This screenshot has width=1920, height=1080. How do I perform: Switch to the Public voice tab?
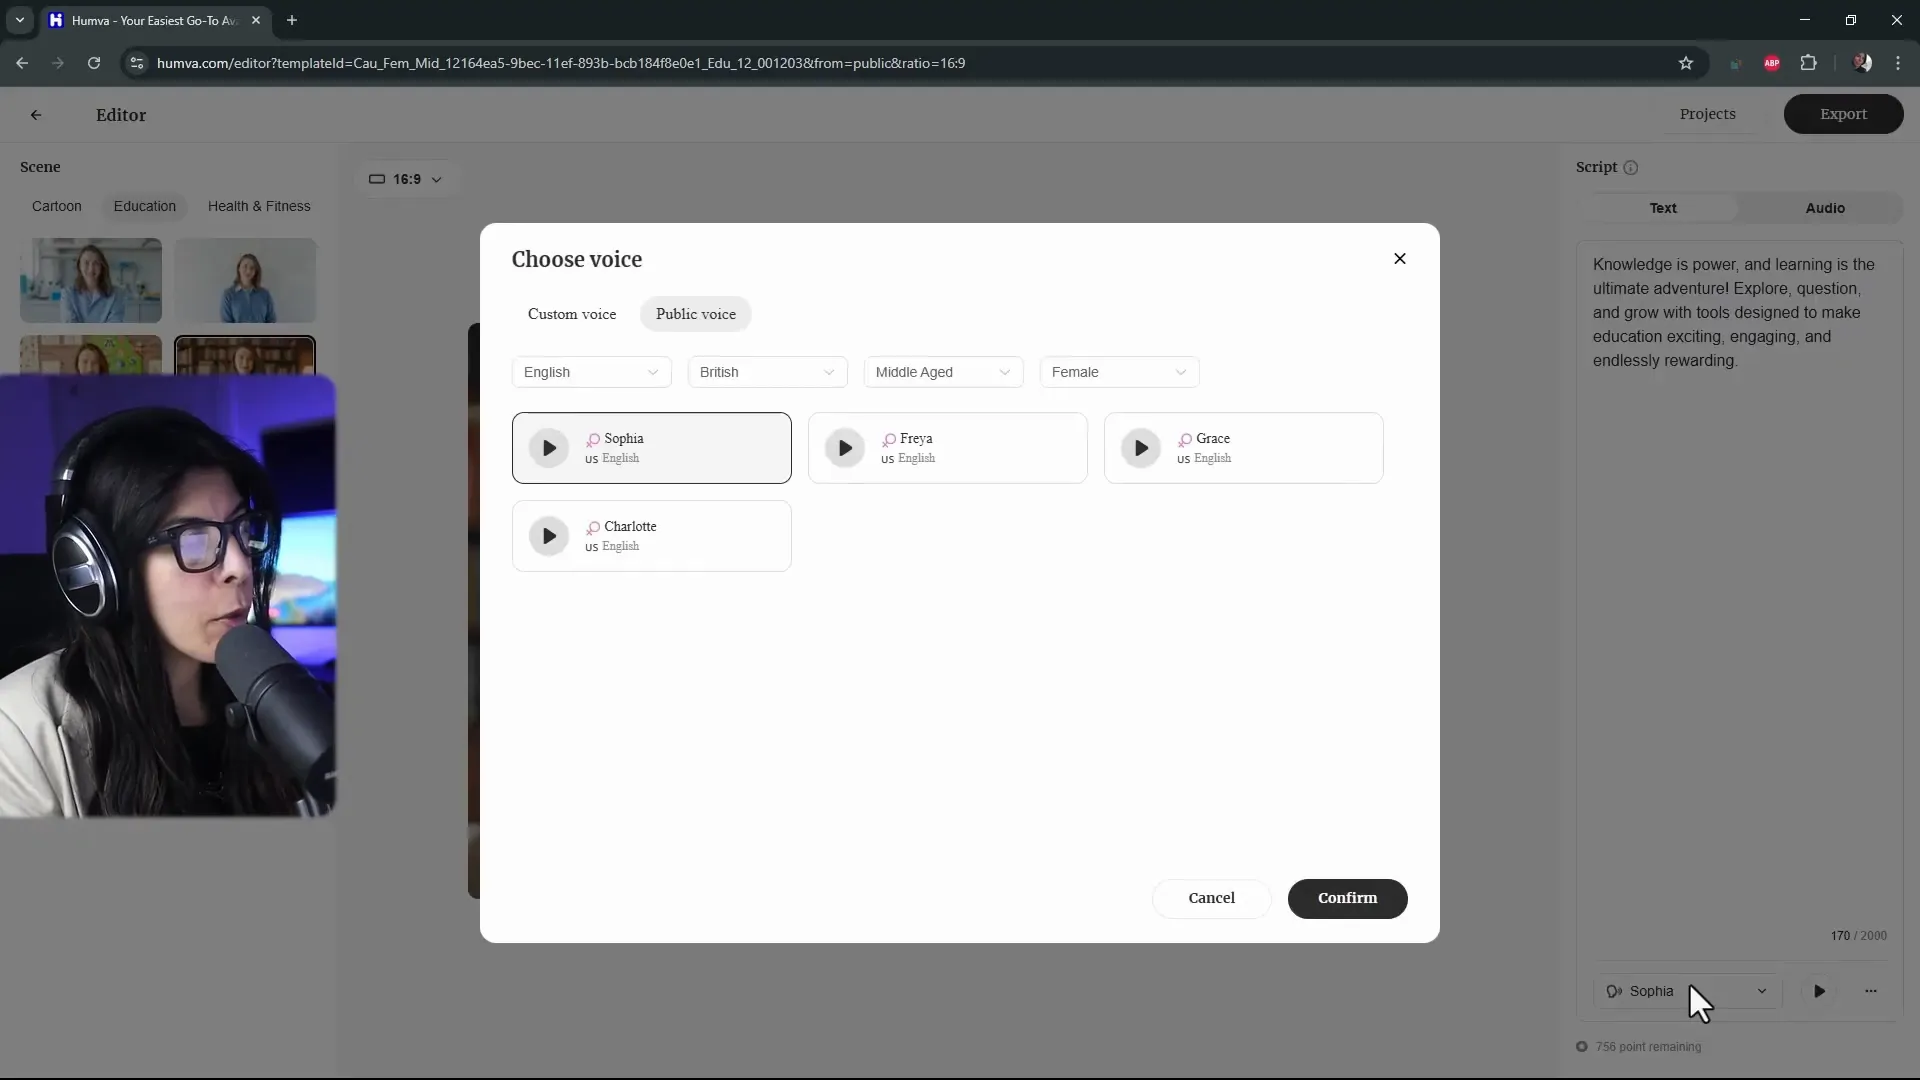click(x=696, y=314)
